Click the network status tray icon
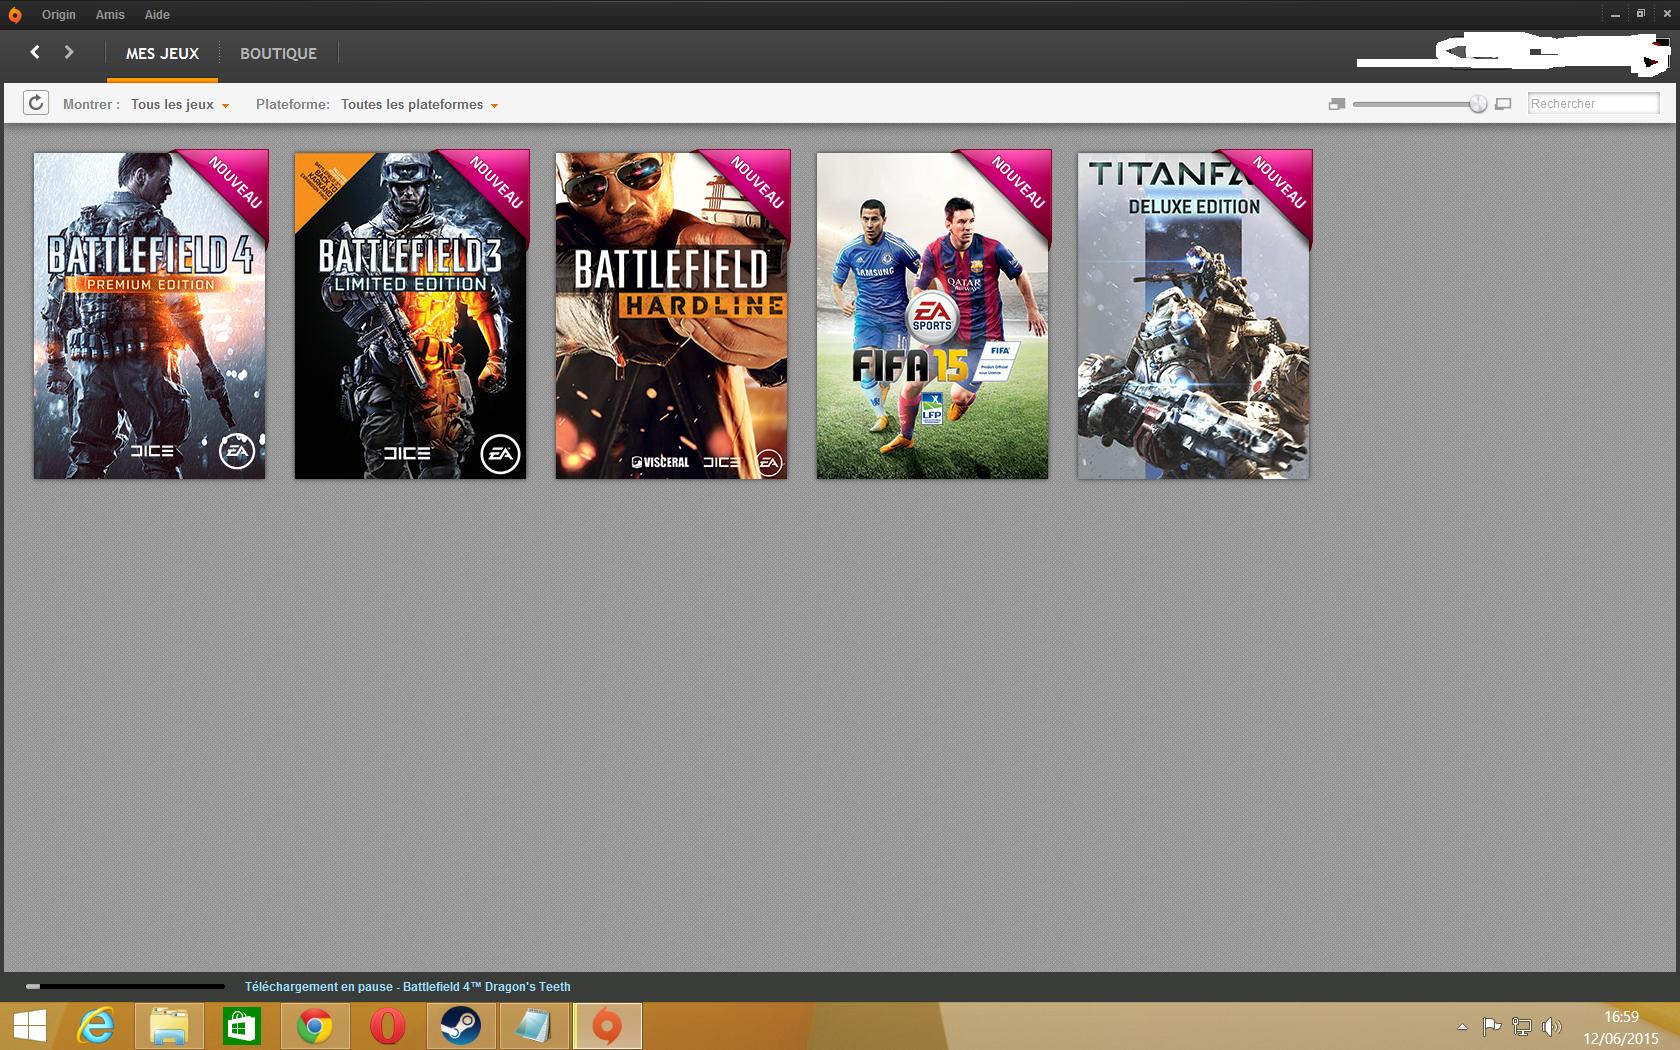Viewport: 1680px width, 1050px height. click(1522, 1026)
